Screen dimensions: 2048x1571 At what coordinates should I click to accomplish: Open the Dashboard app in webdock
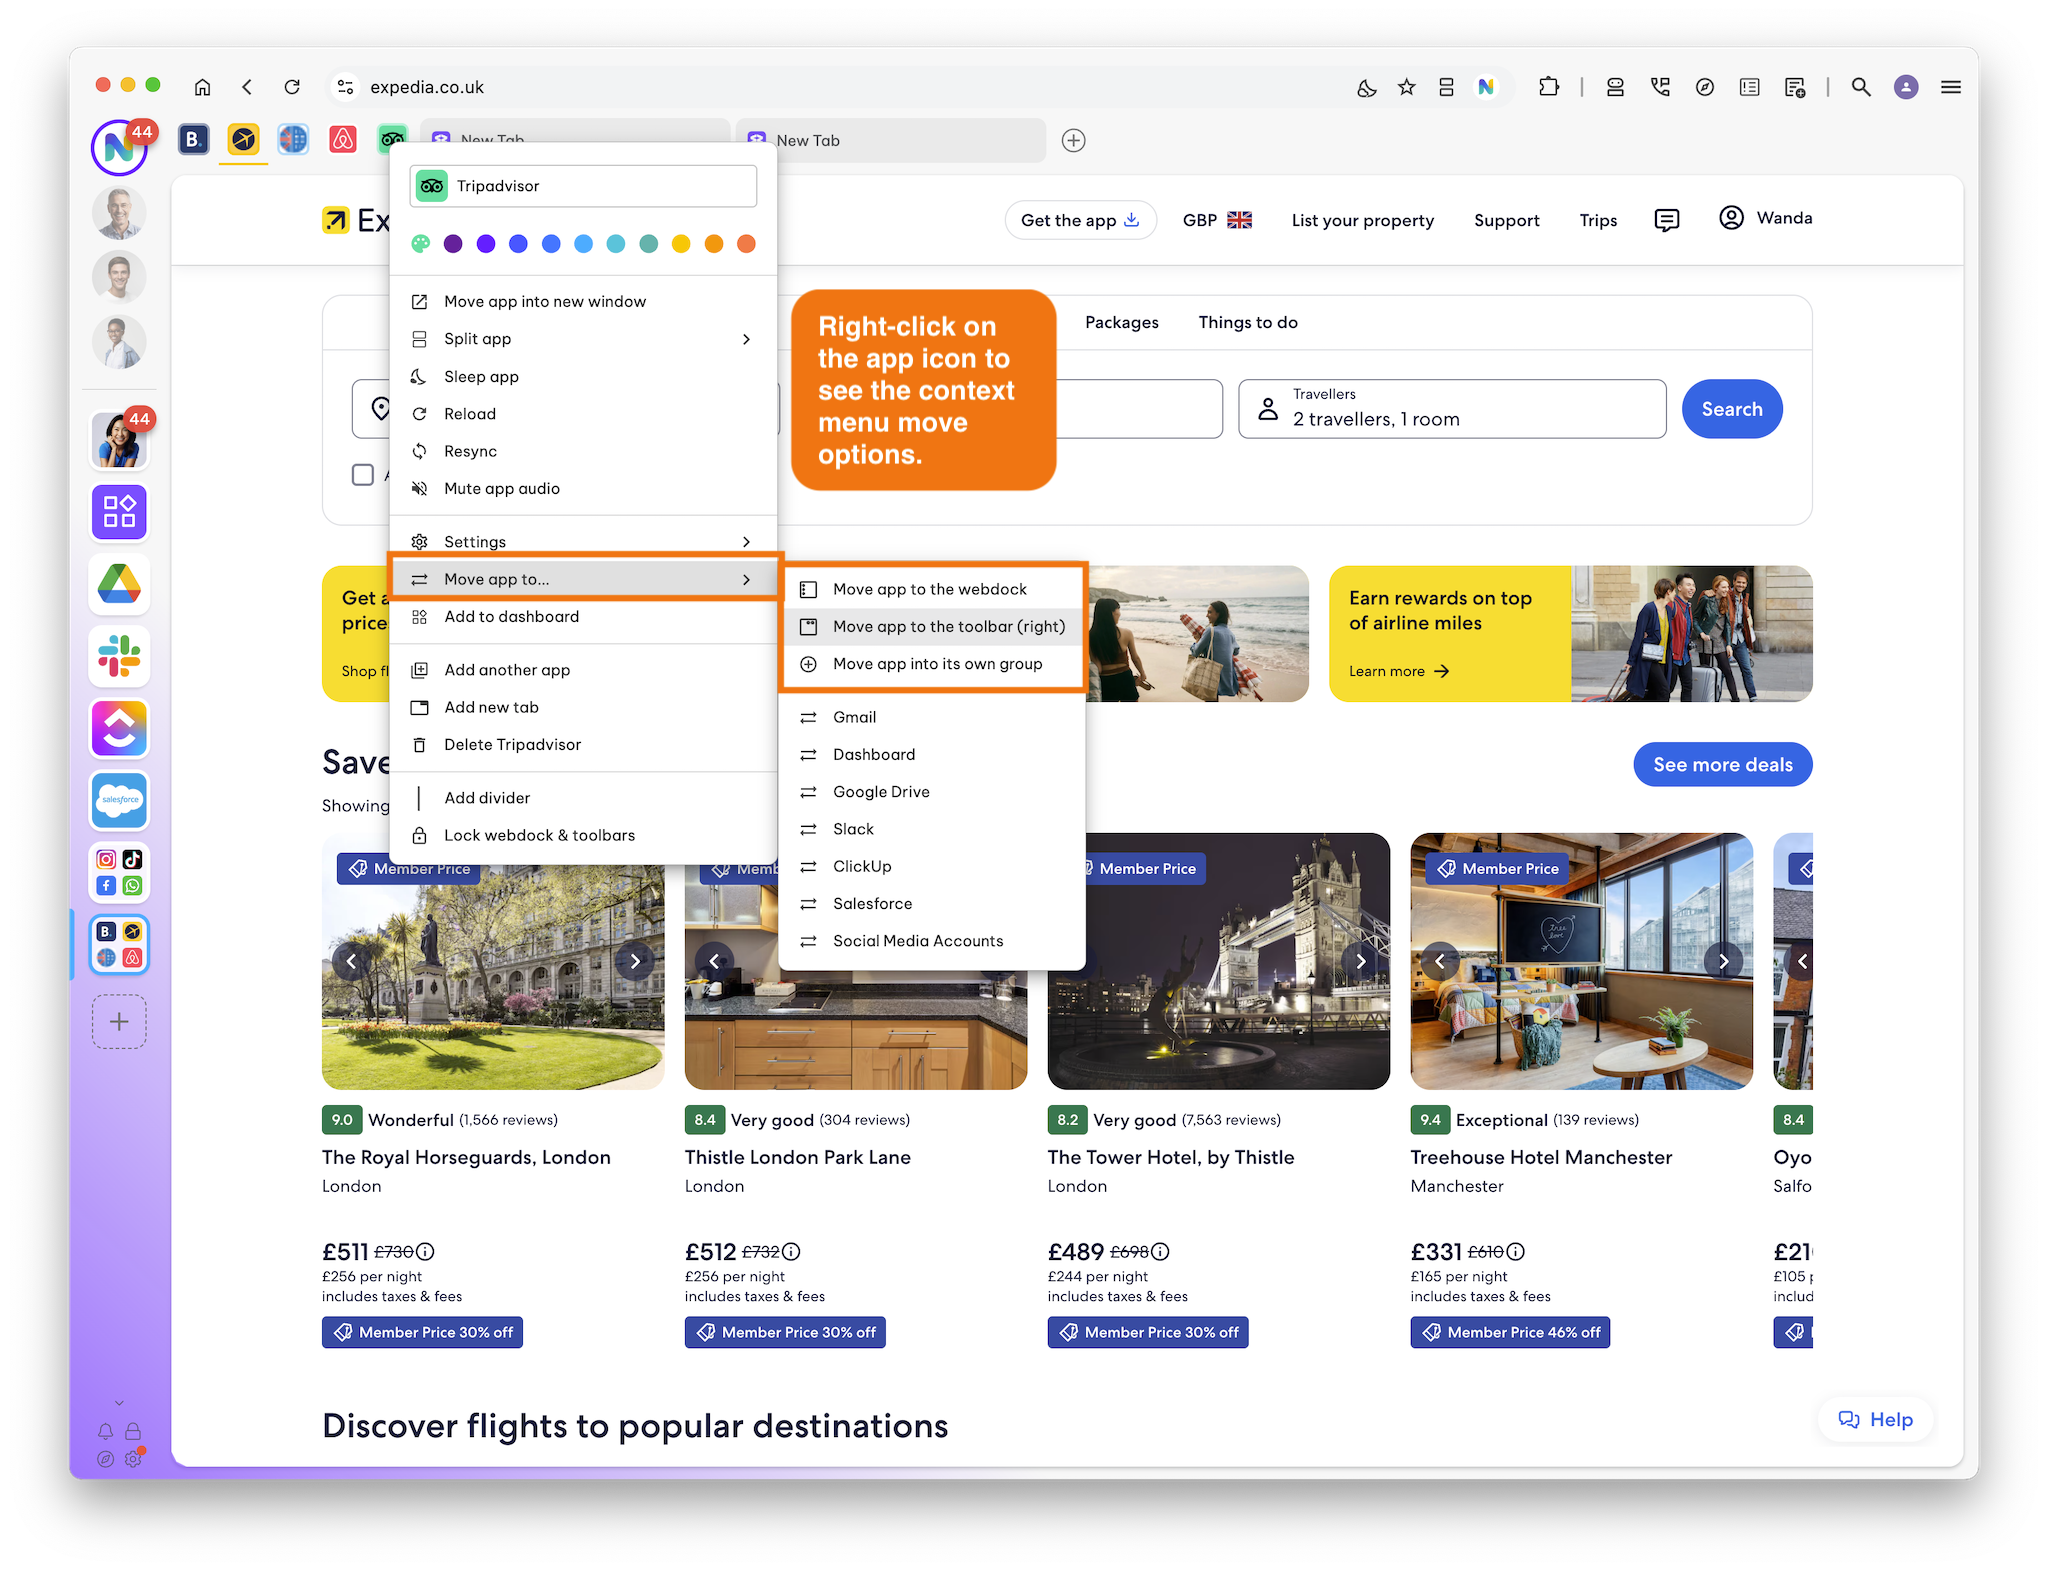click(x=119, y=512)
